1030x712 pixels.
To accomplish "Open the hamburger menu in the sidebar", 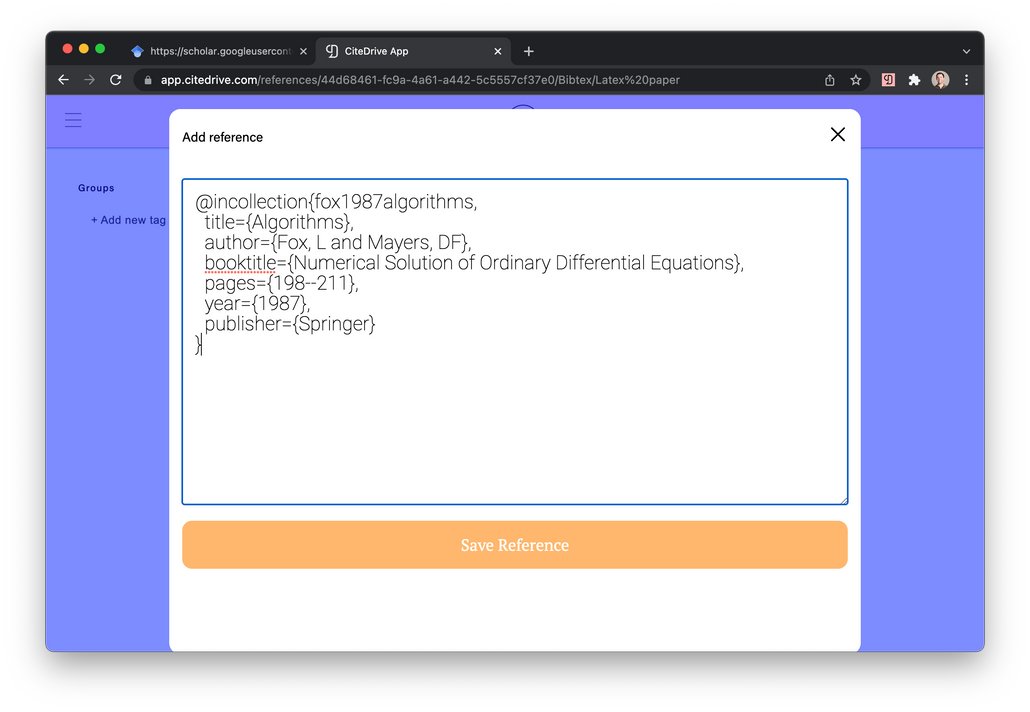I will tap(73, 119).
